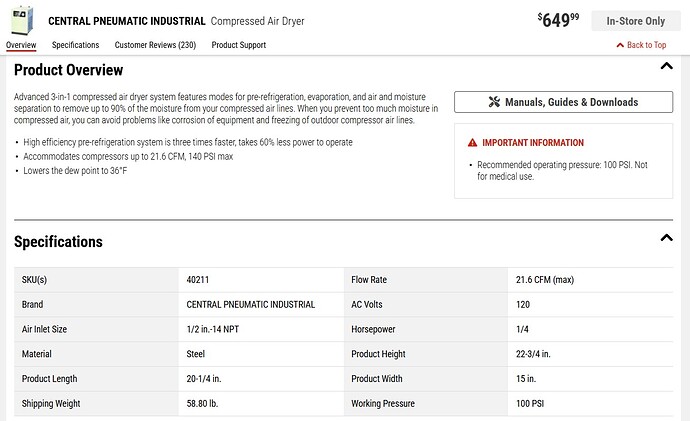Select the Horsepower value 1/4

coord(522,329)
